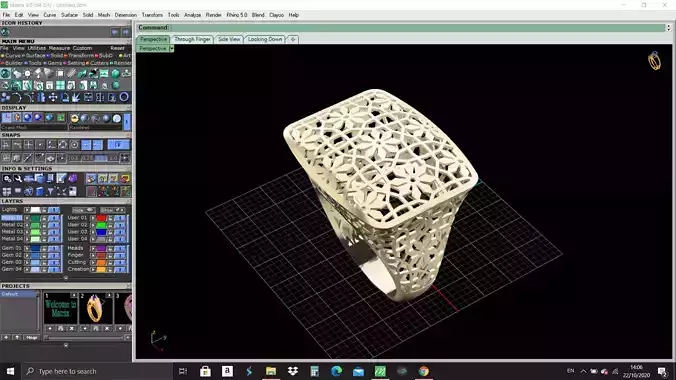This screenshot has height=380, width=676.
Task: Click the arrow beside the Lights layer
Action: (27, 210)
